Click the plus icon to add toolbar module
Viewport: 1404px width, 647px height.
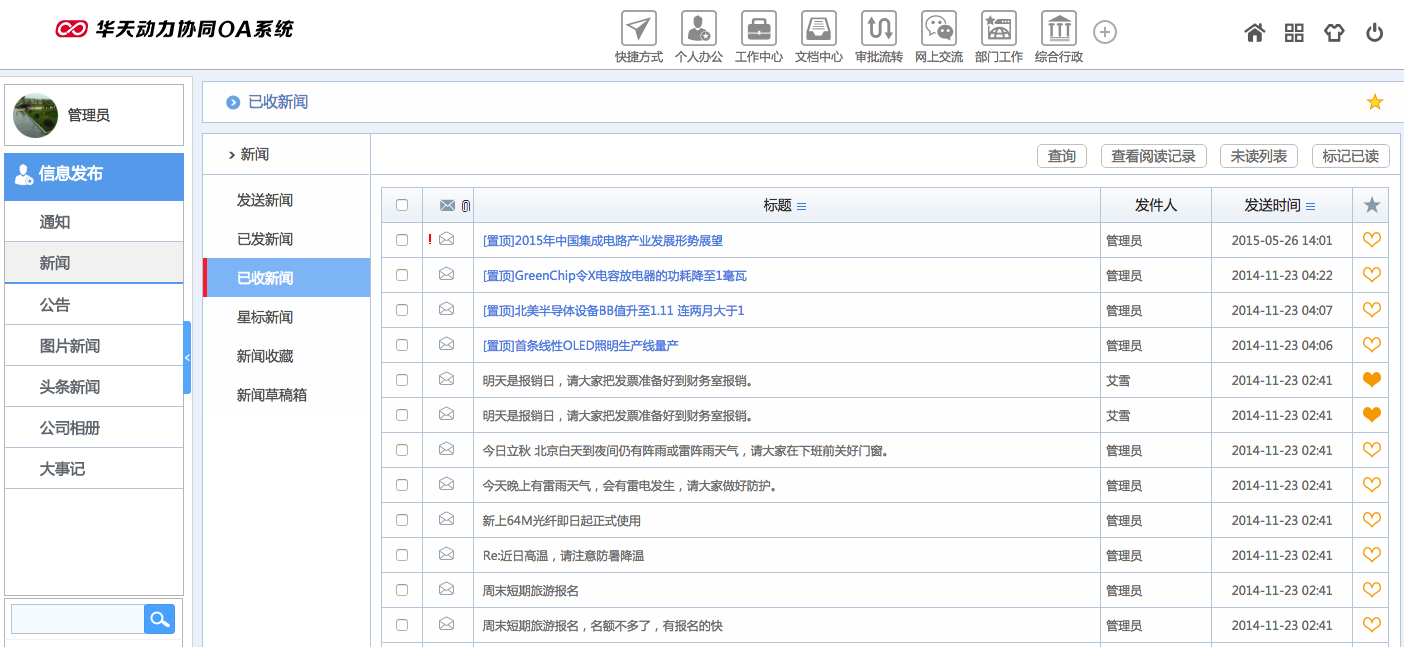click(1104, 33)
